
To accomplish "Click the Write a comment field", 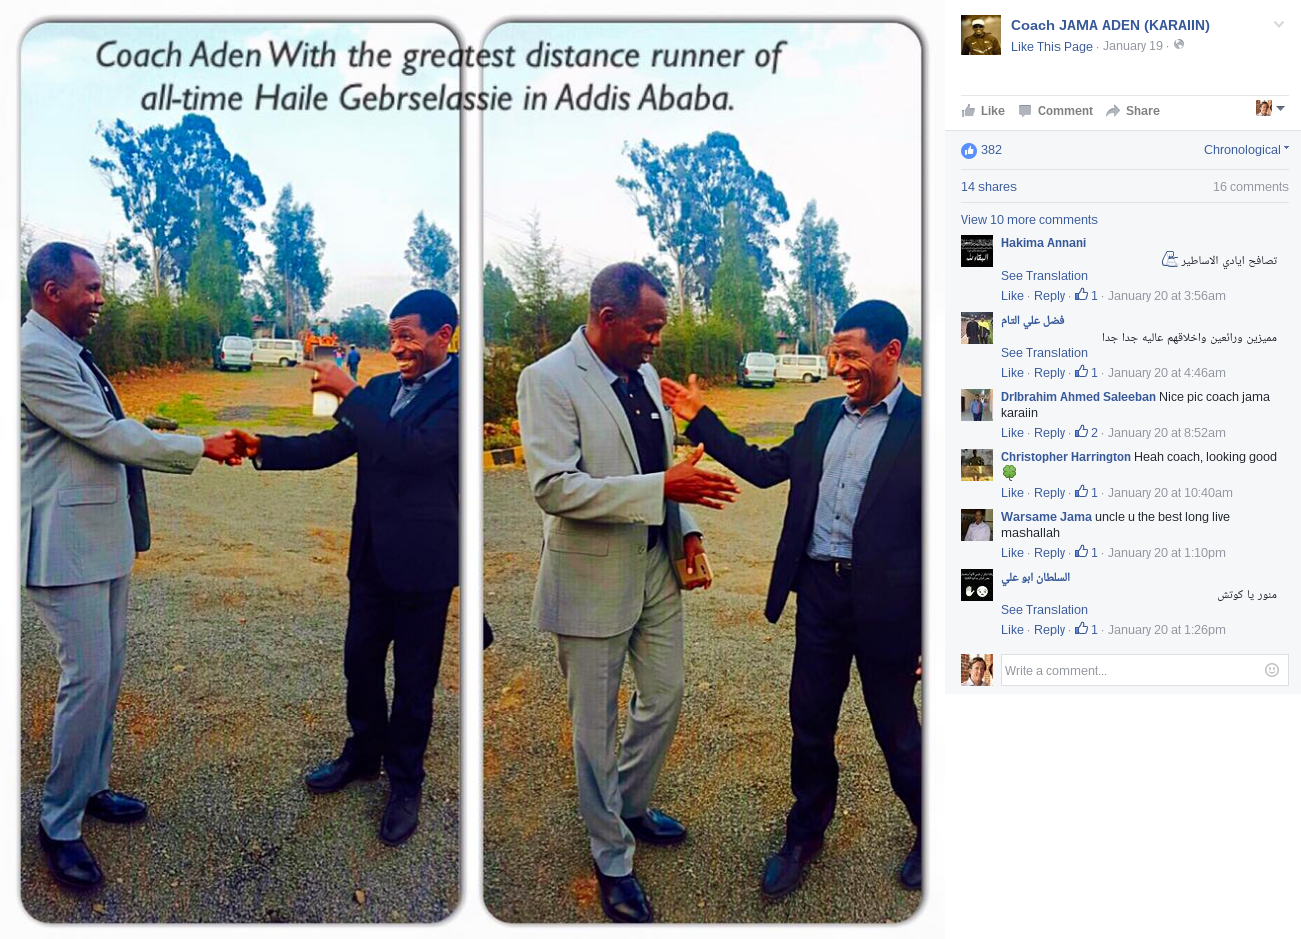I will pos(1144,670).
